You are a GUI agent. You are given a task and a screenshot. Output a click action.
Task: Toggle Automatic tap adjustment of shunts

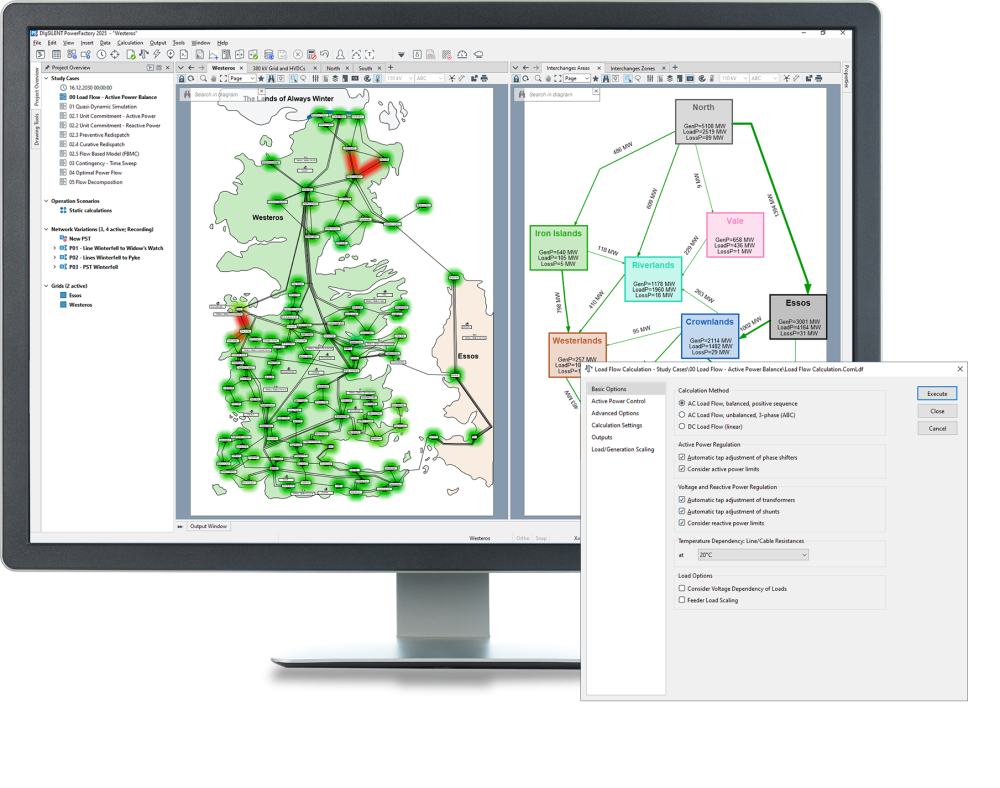pyautogui.click(x=682, y=511)
